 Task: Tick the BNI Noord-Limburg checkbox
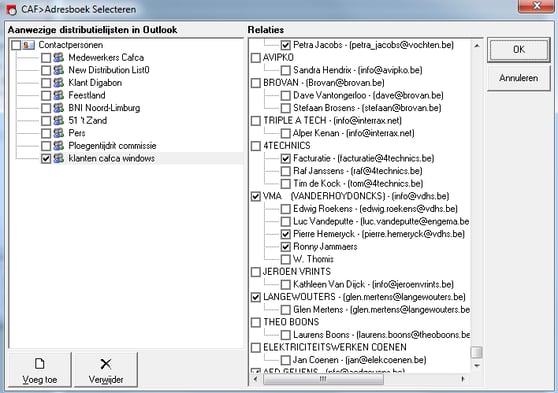tap(46, 108)
